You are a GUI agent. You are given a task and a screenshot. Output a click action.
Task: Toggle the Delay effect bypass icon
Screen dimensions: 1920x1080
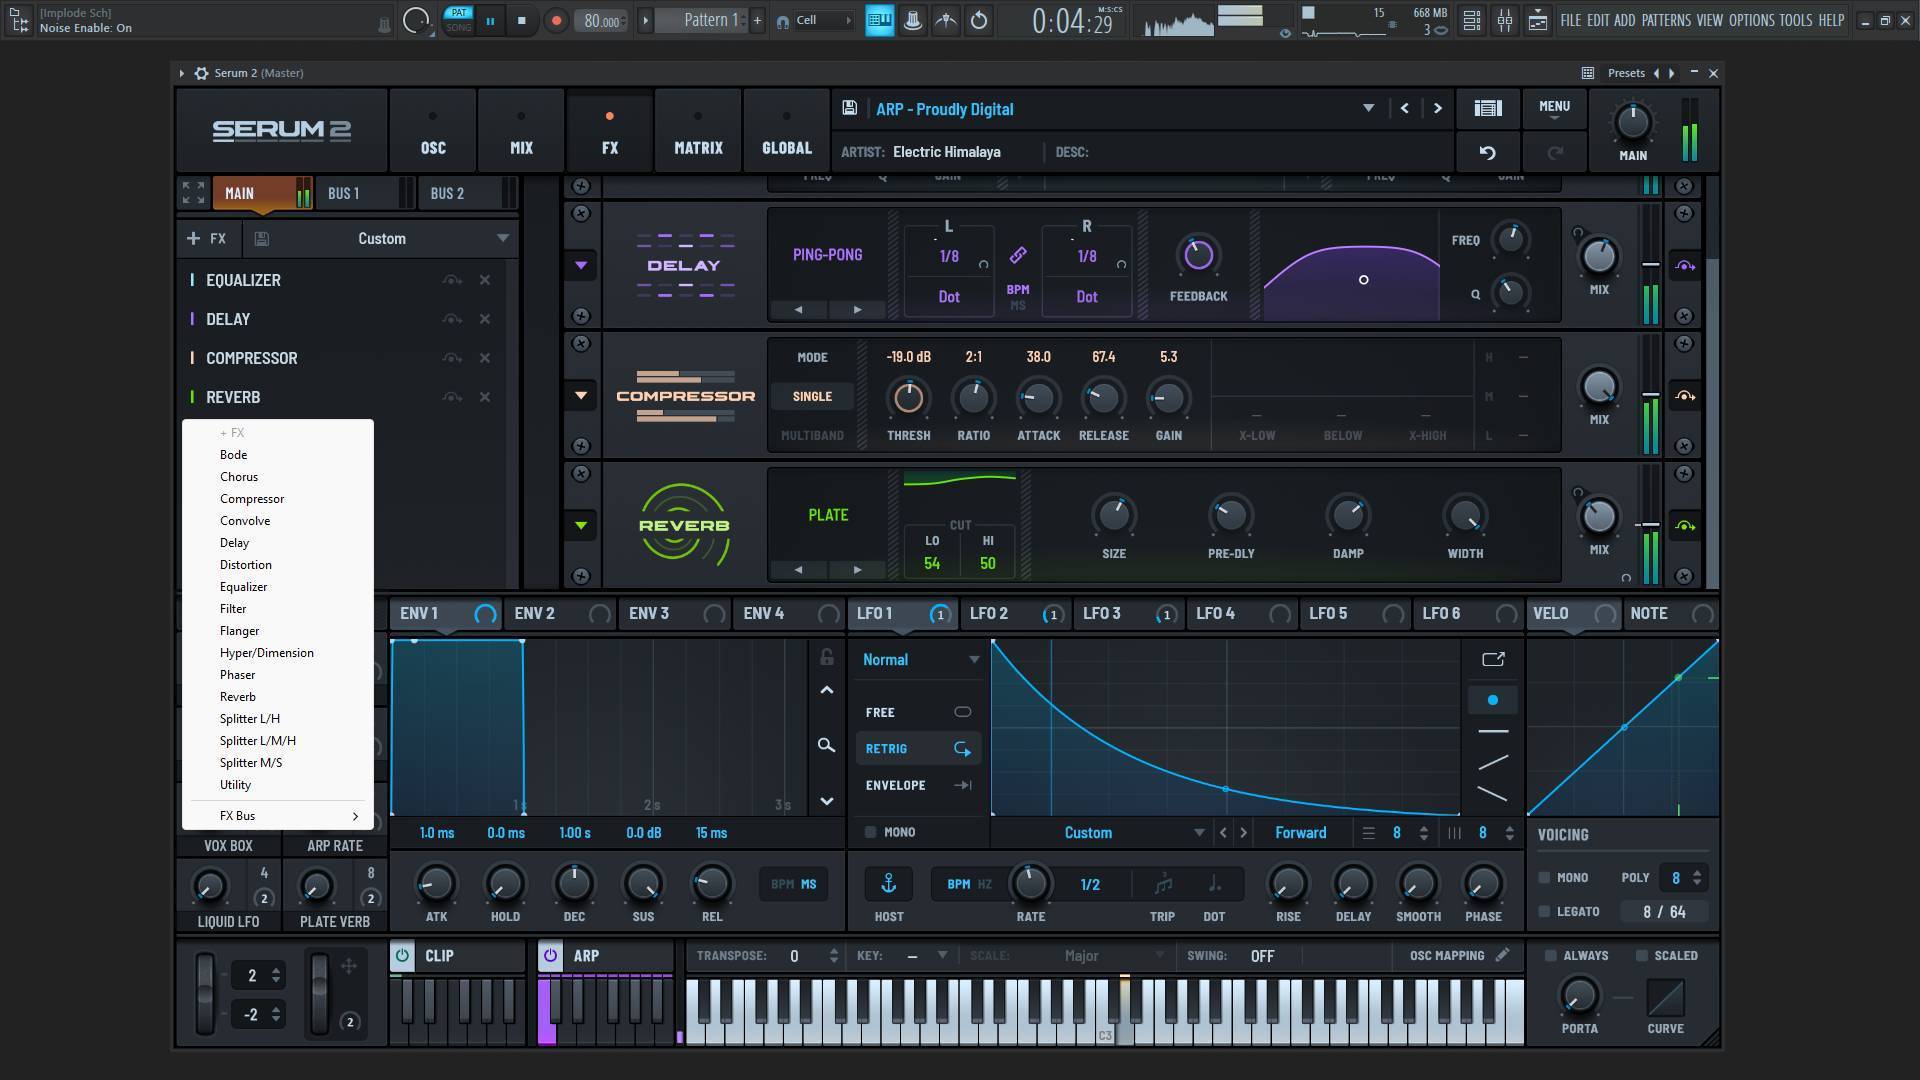(x=452, y=319)
